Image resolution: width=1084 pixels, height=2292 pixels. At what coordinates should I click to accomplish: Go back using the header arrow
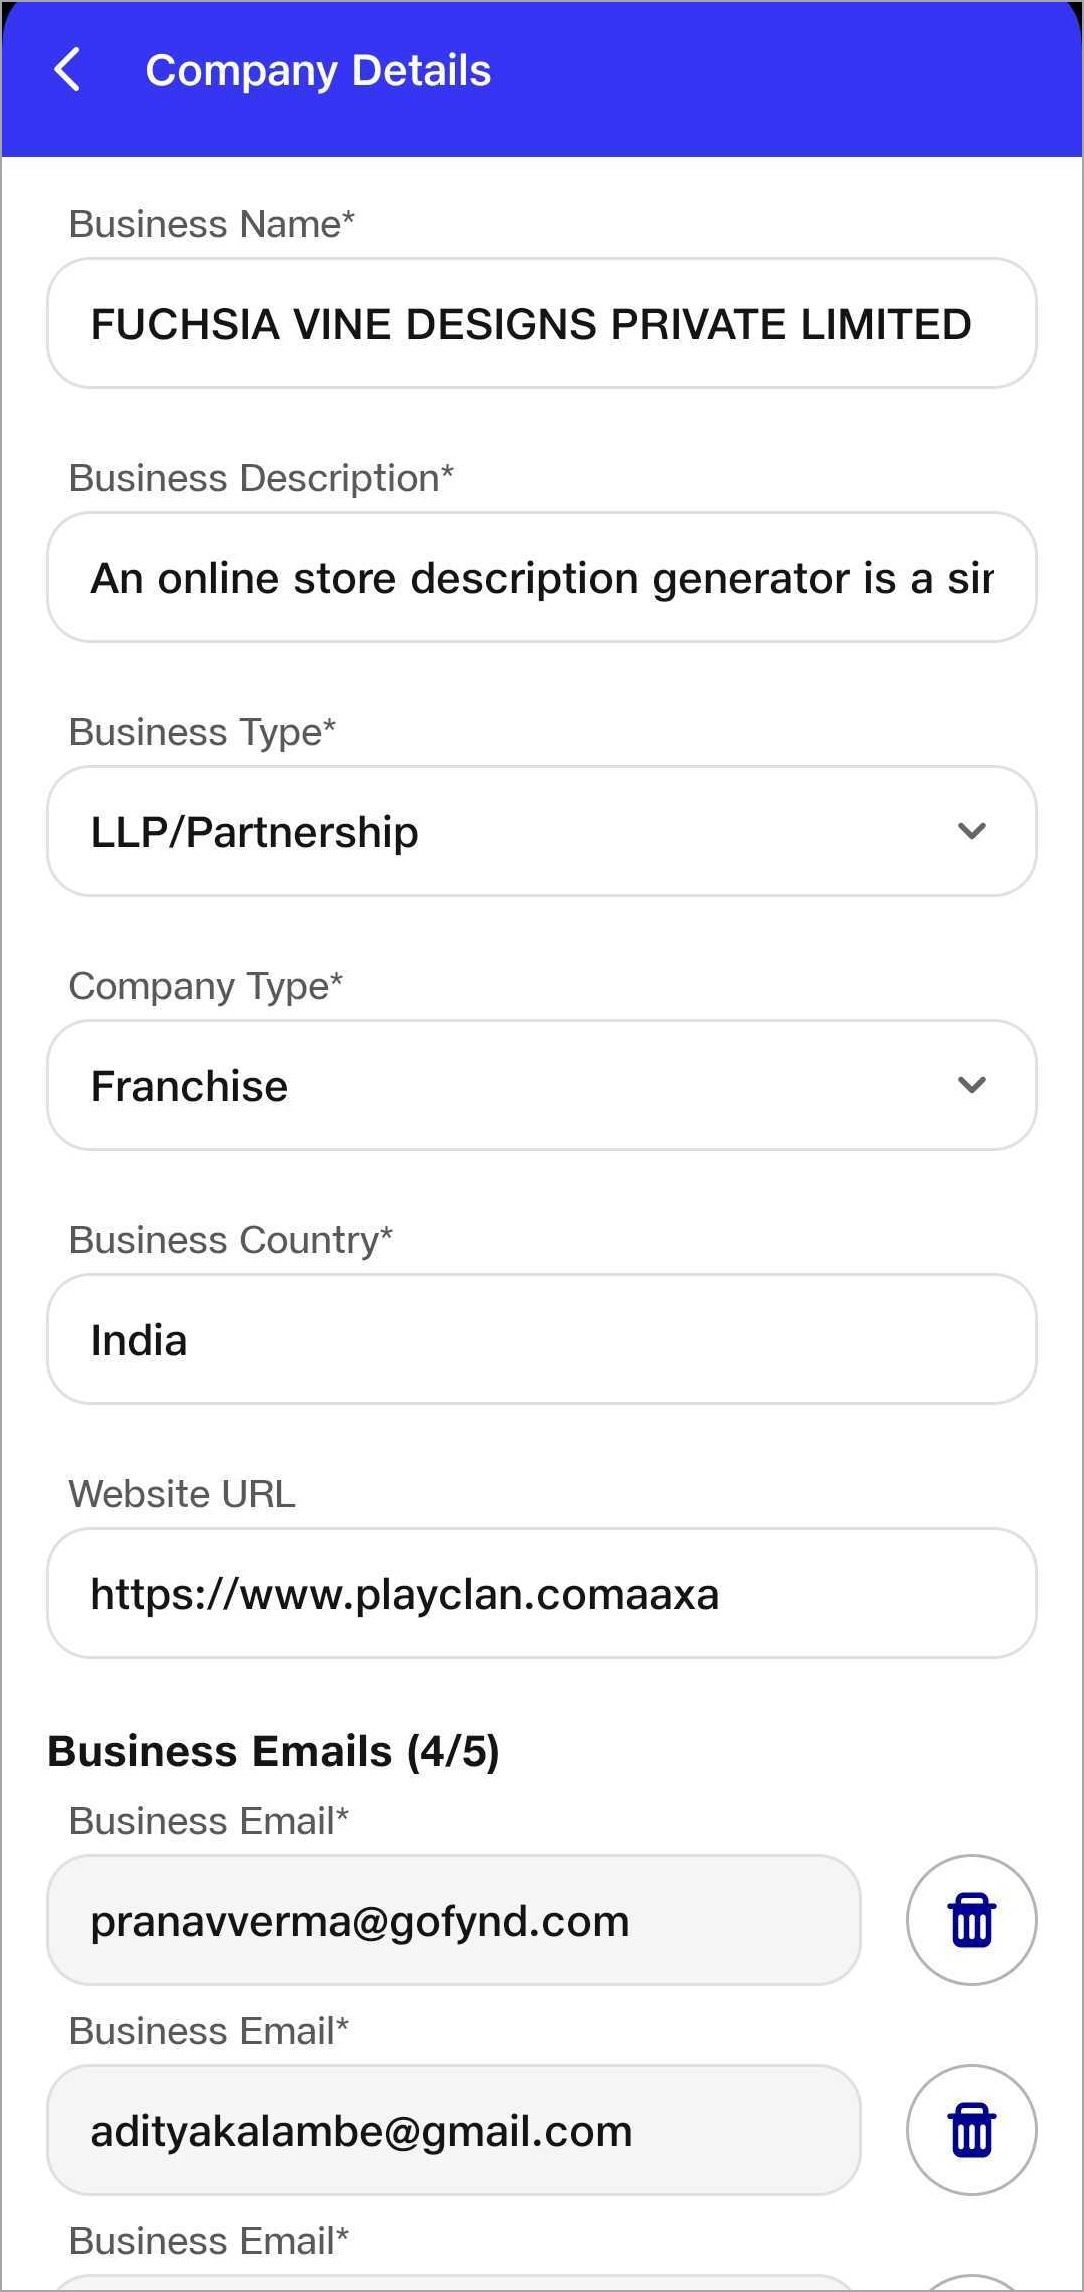(67, 71)
